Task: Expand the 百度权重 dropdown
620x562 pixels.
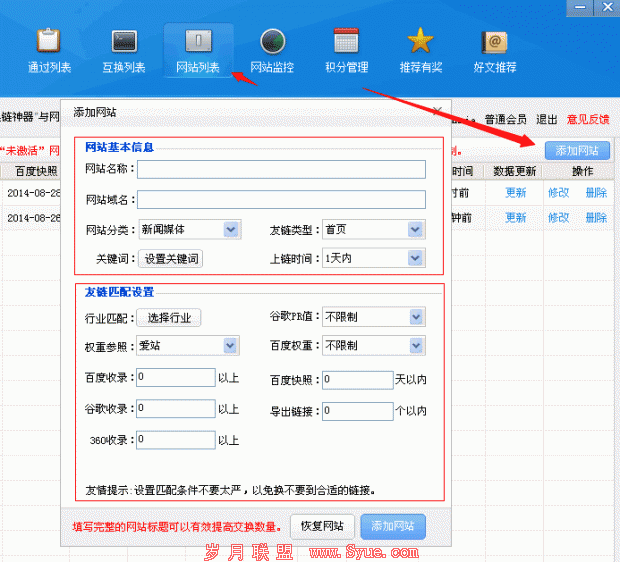Action: tap(374, 346)
